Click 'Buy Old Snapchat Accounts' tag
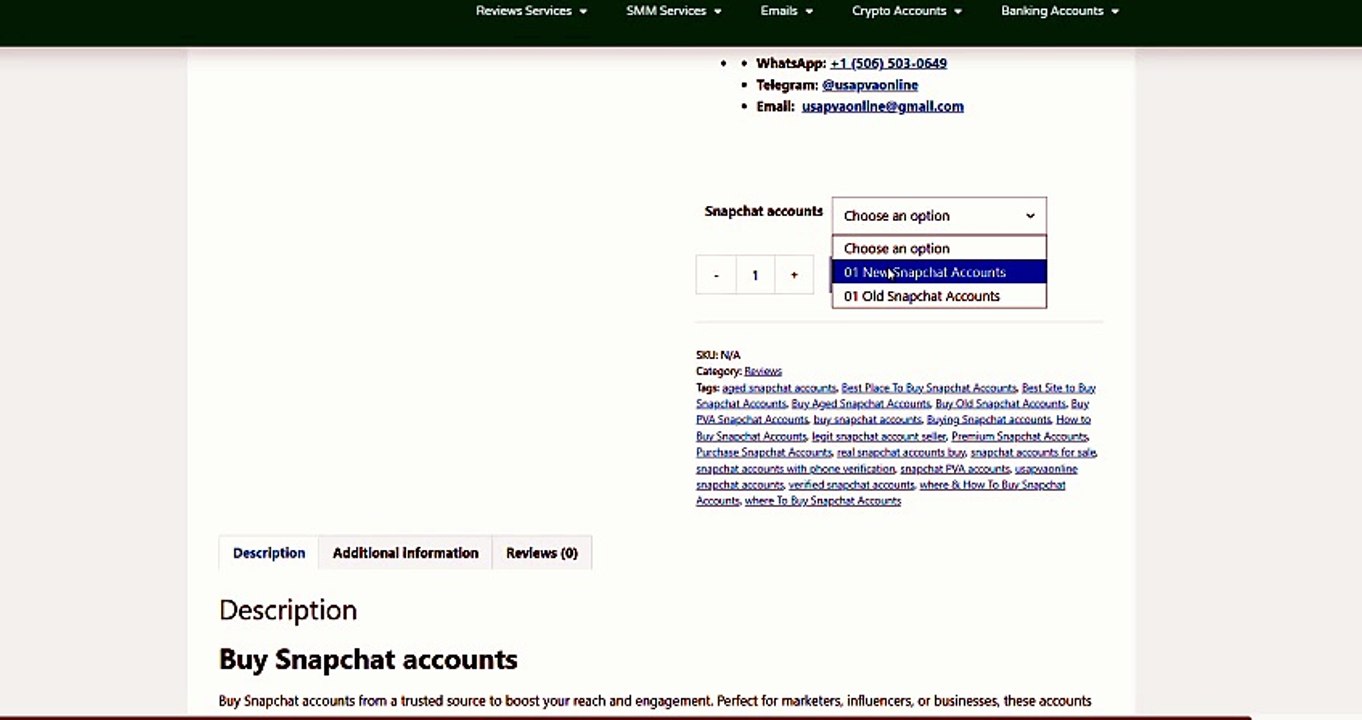Screen dimensions: 1362x720 1000,404
